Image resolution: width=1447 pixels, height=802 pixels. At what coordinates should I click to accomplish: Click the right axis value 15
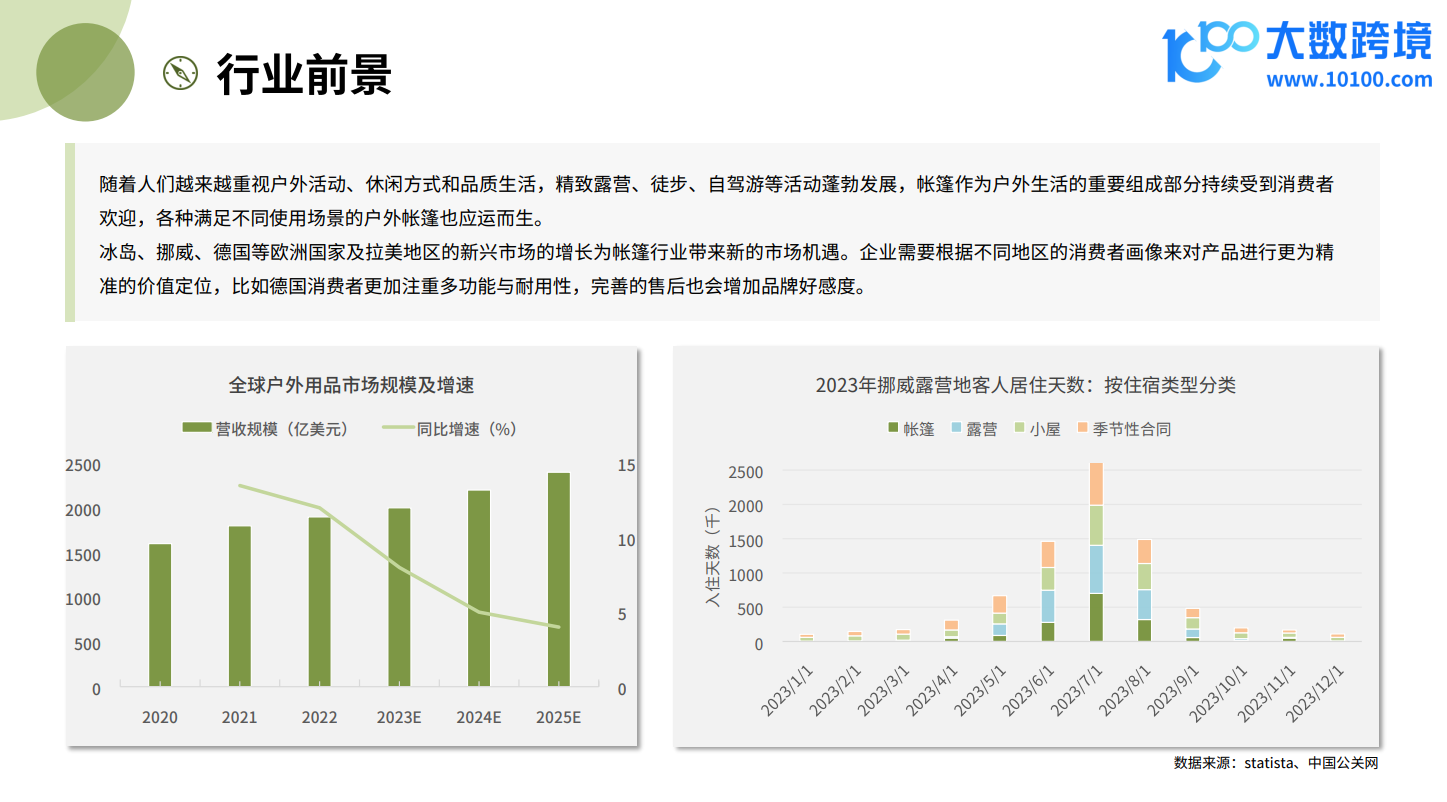[627, 465]
